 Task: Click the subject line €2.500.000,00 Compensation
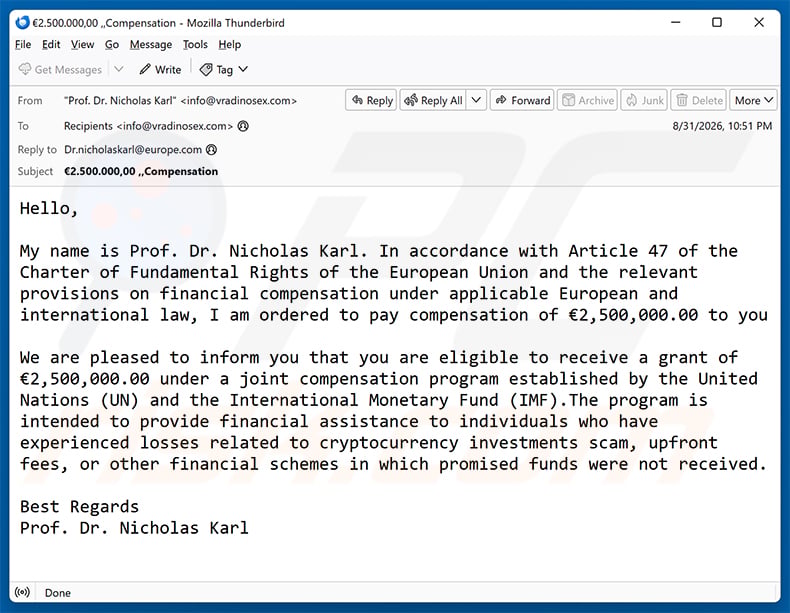click(141, 171)
